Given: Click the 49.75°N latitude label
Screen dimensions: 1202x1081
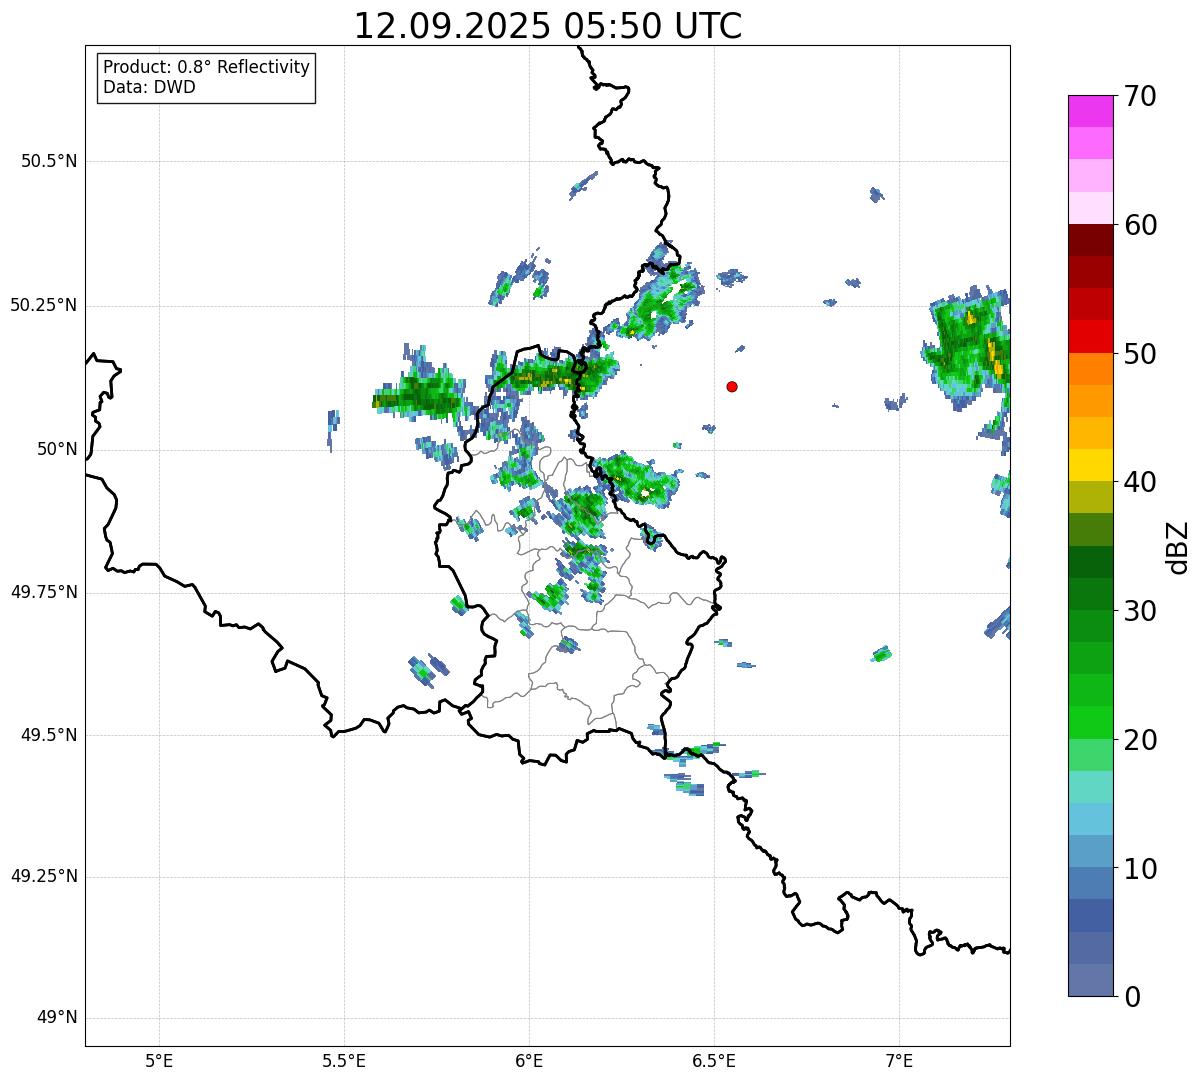Looking at the screenshot, I should point(44,592).
